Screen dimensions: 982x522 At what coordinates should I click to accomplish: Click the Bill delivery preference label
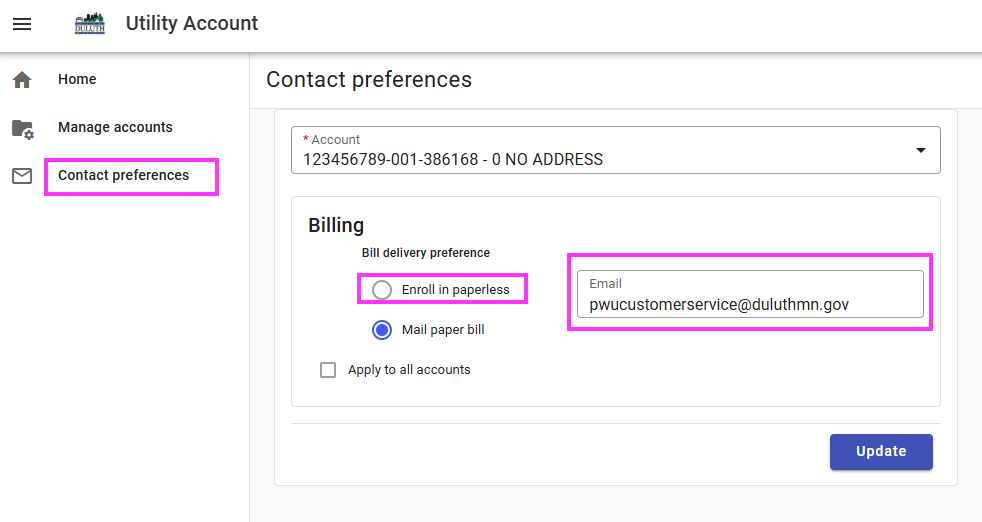[426, 253]
